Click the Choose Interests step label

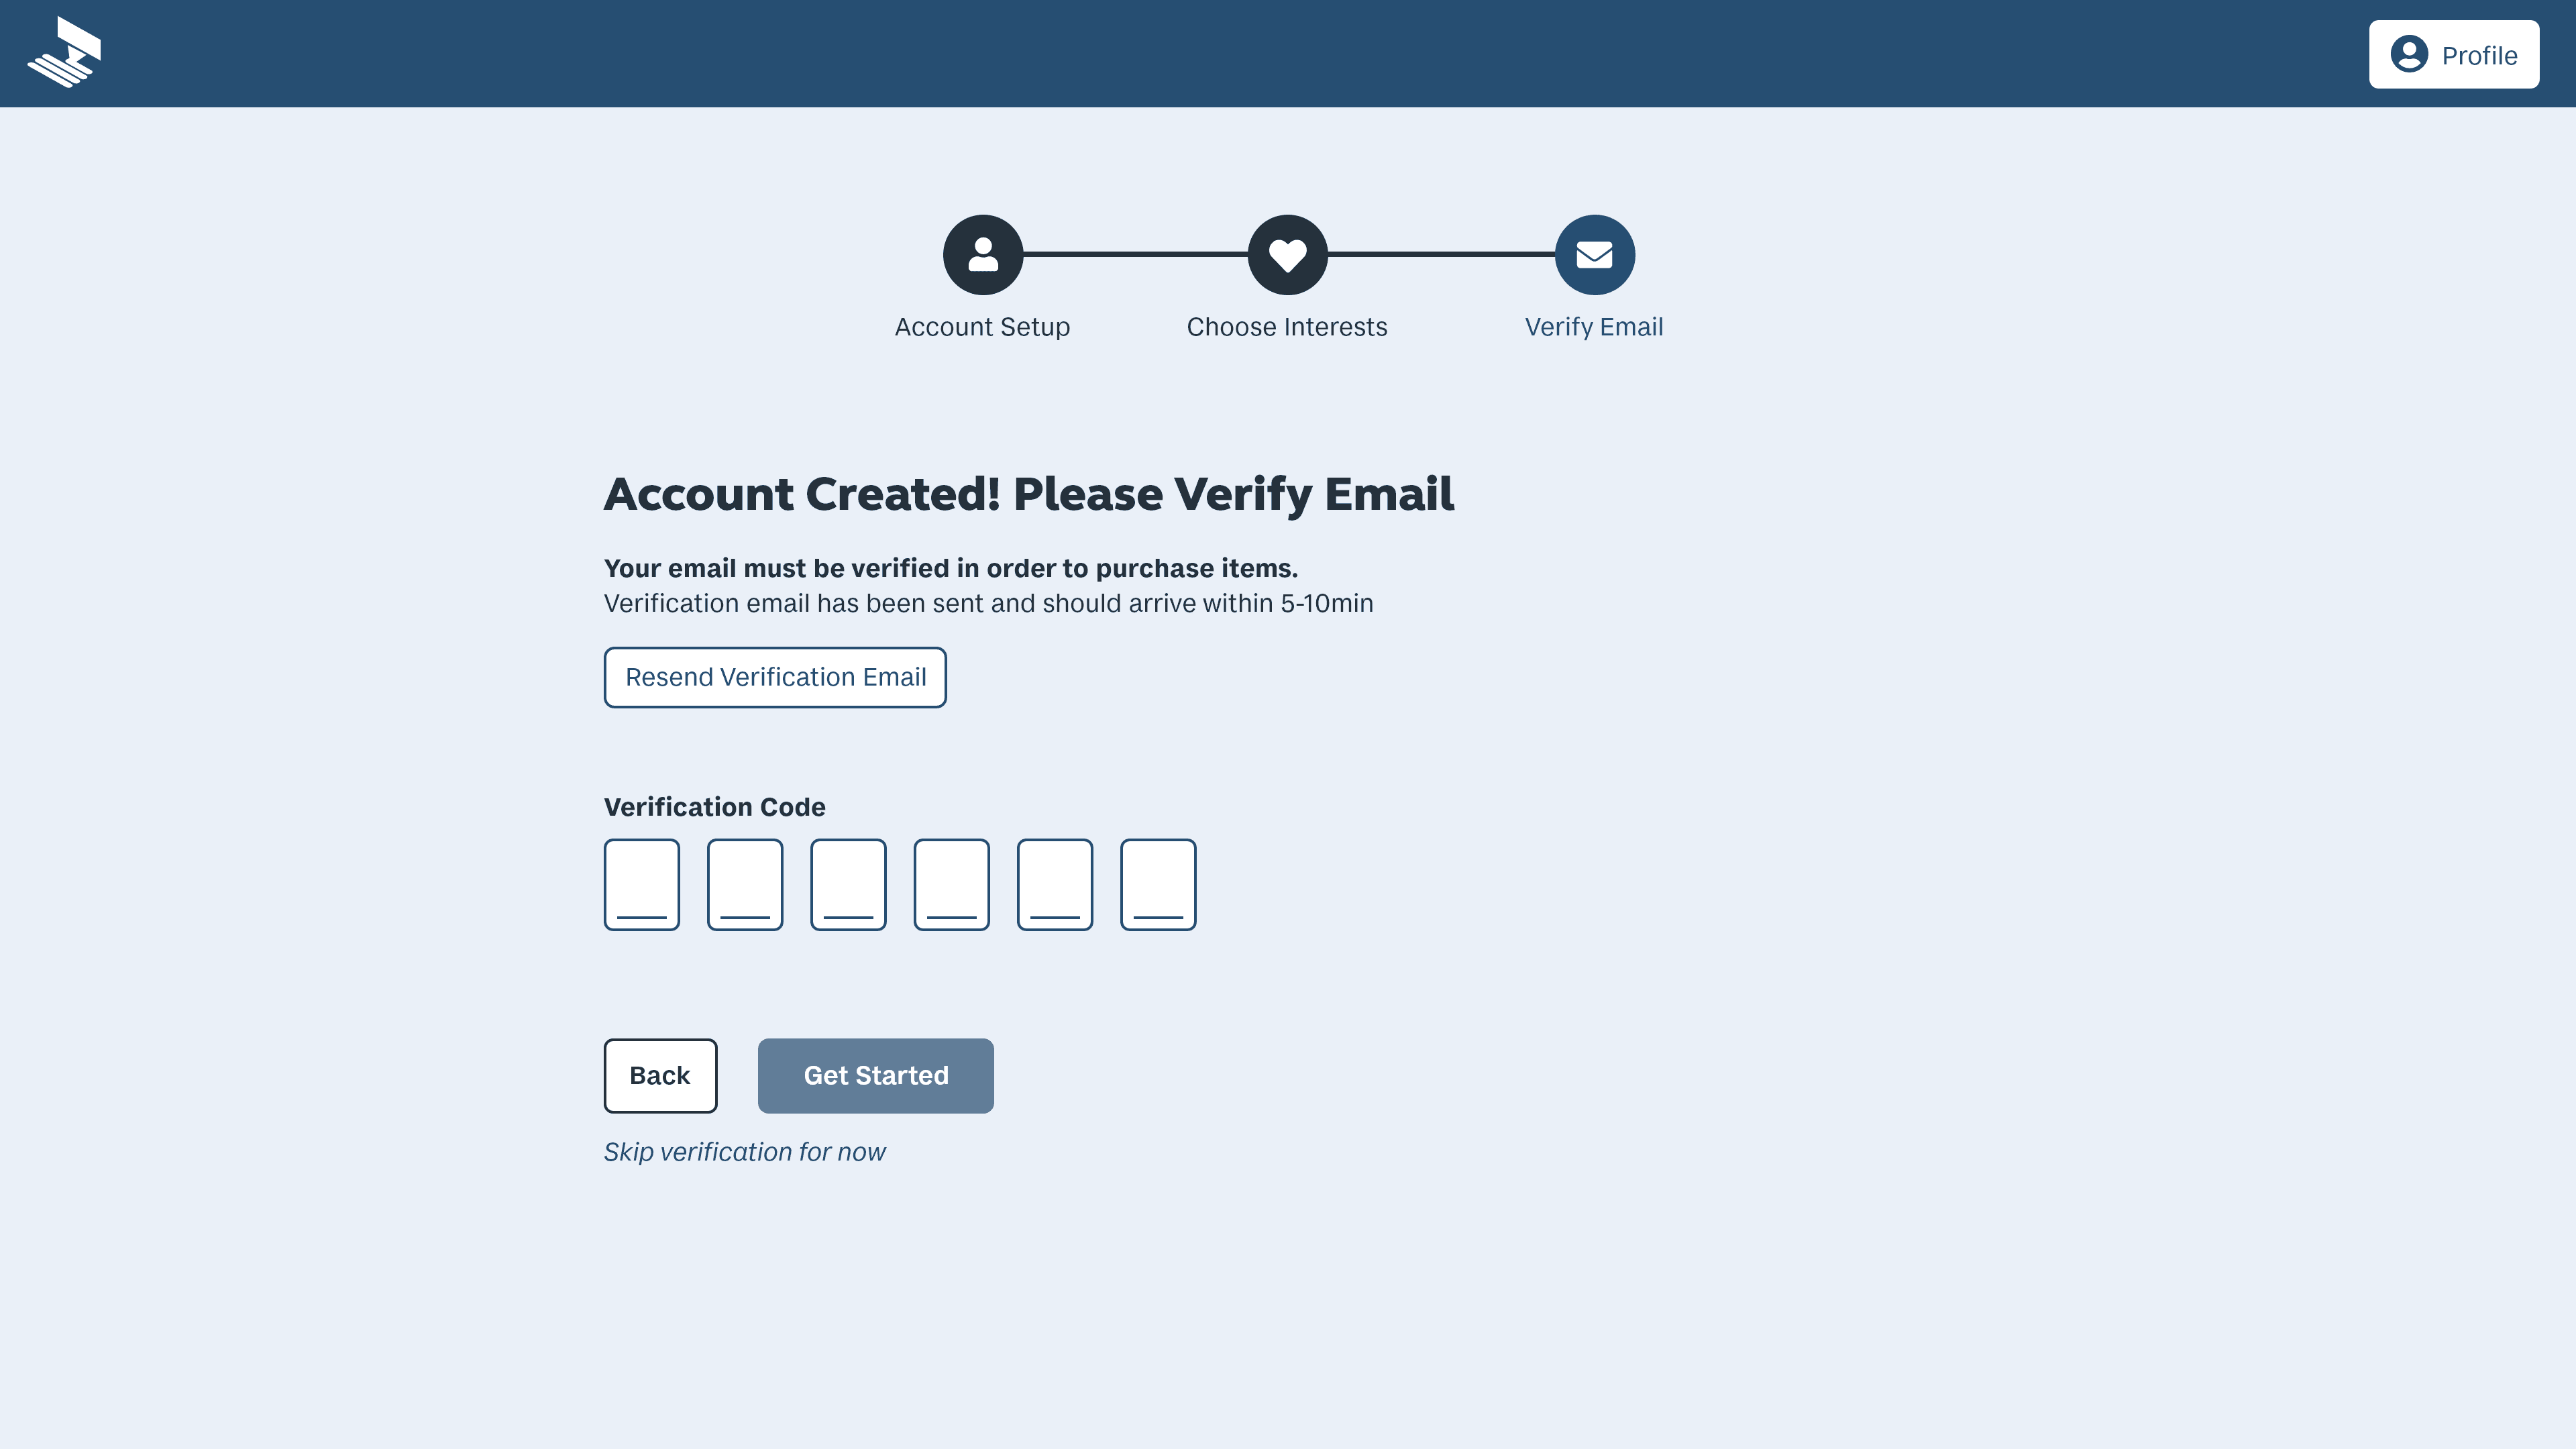coord(1287,326)
